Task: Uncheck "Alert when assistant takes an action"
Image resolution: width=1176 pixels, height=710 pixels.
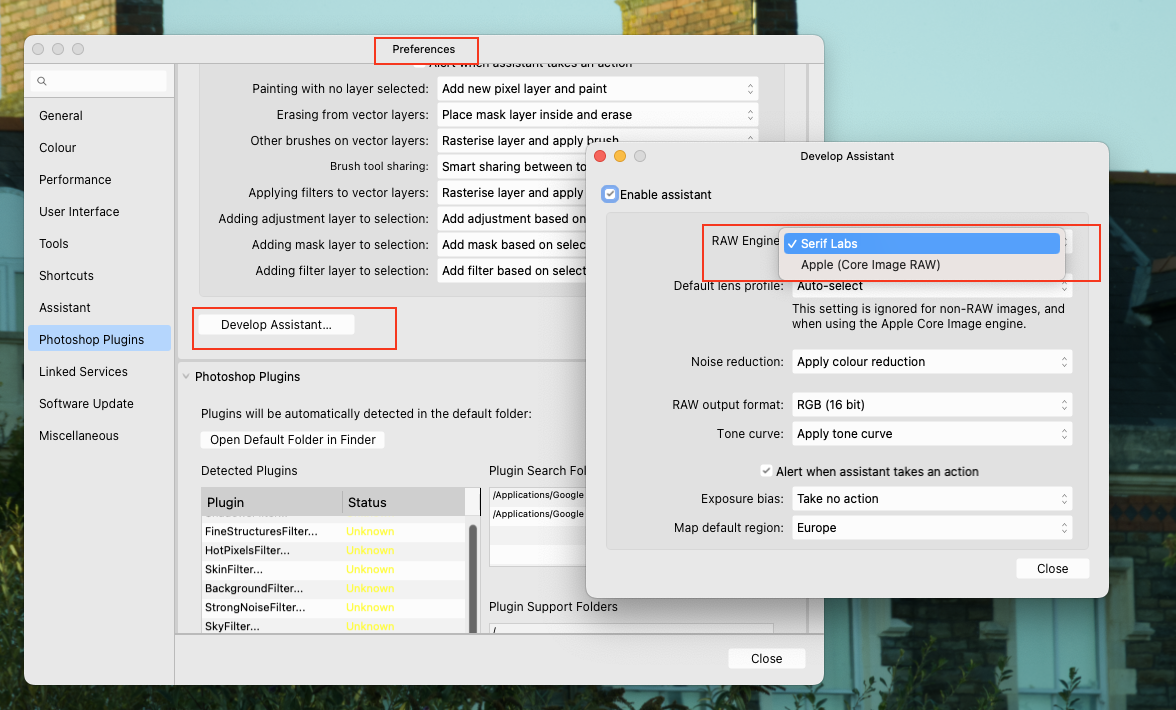Action: 766,471
